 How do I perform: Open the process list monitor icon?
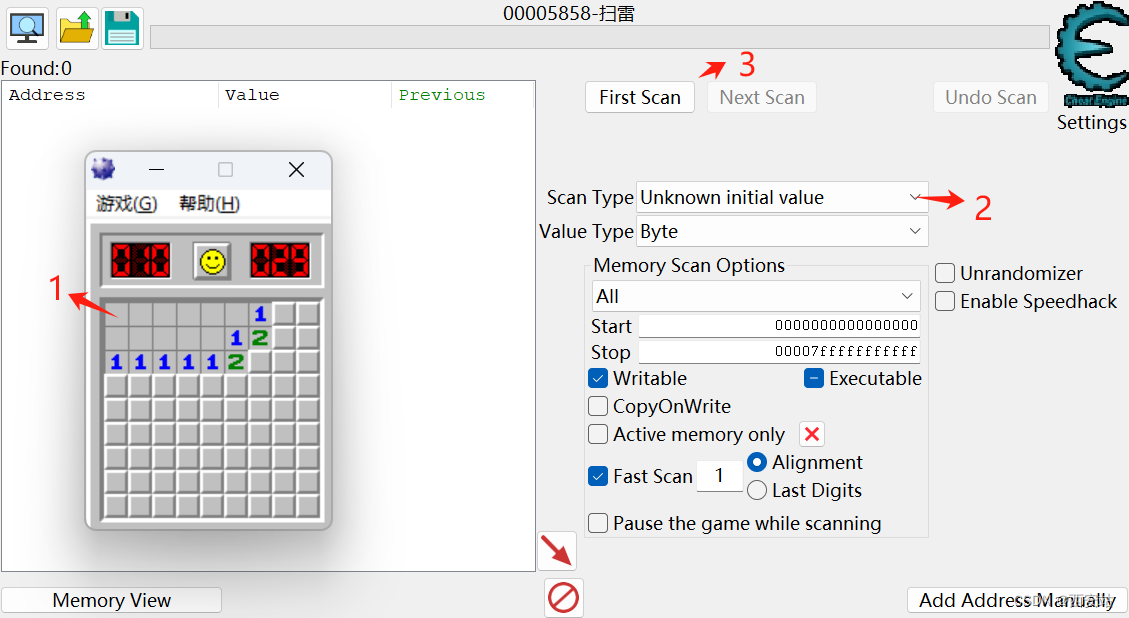click(27, 29)
